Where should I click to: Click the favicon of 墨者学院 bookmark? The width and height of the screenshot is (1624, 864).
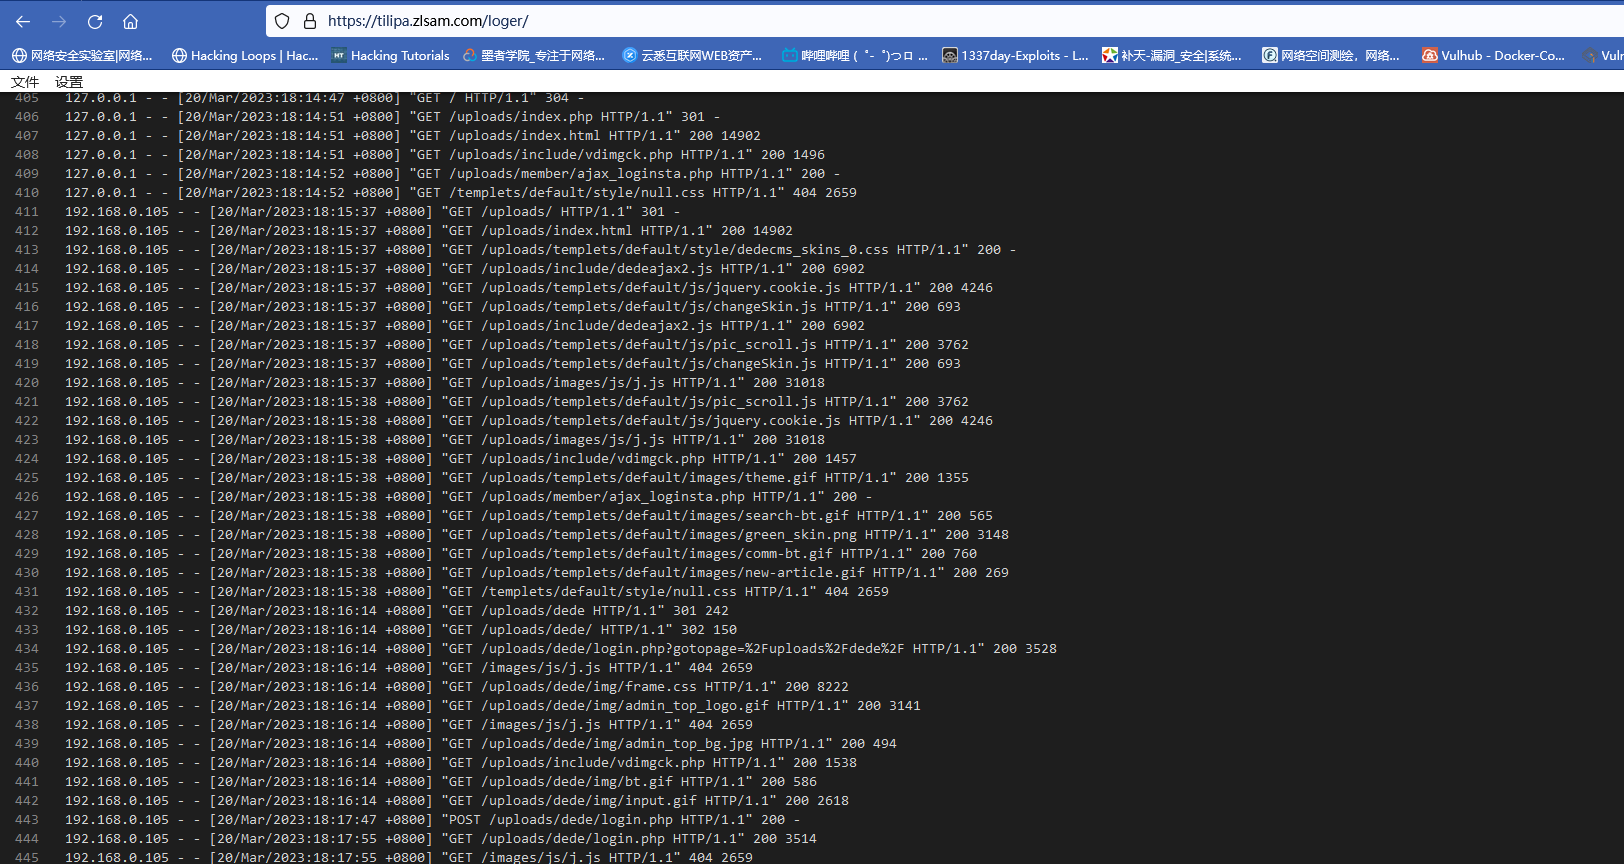(469, 56)
